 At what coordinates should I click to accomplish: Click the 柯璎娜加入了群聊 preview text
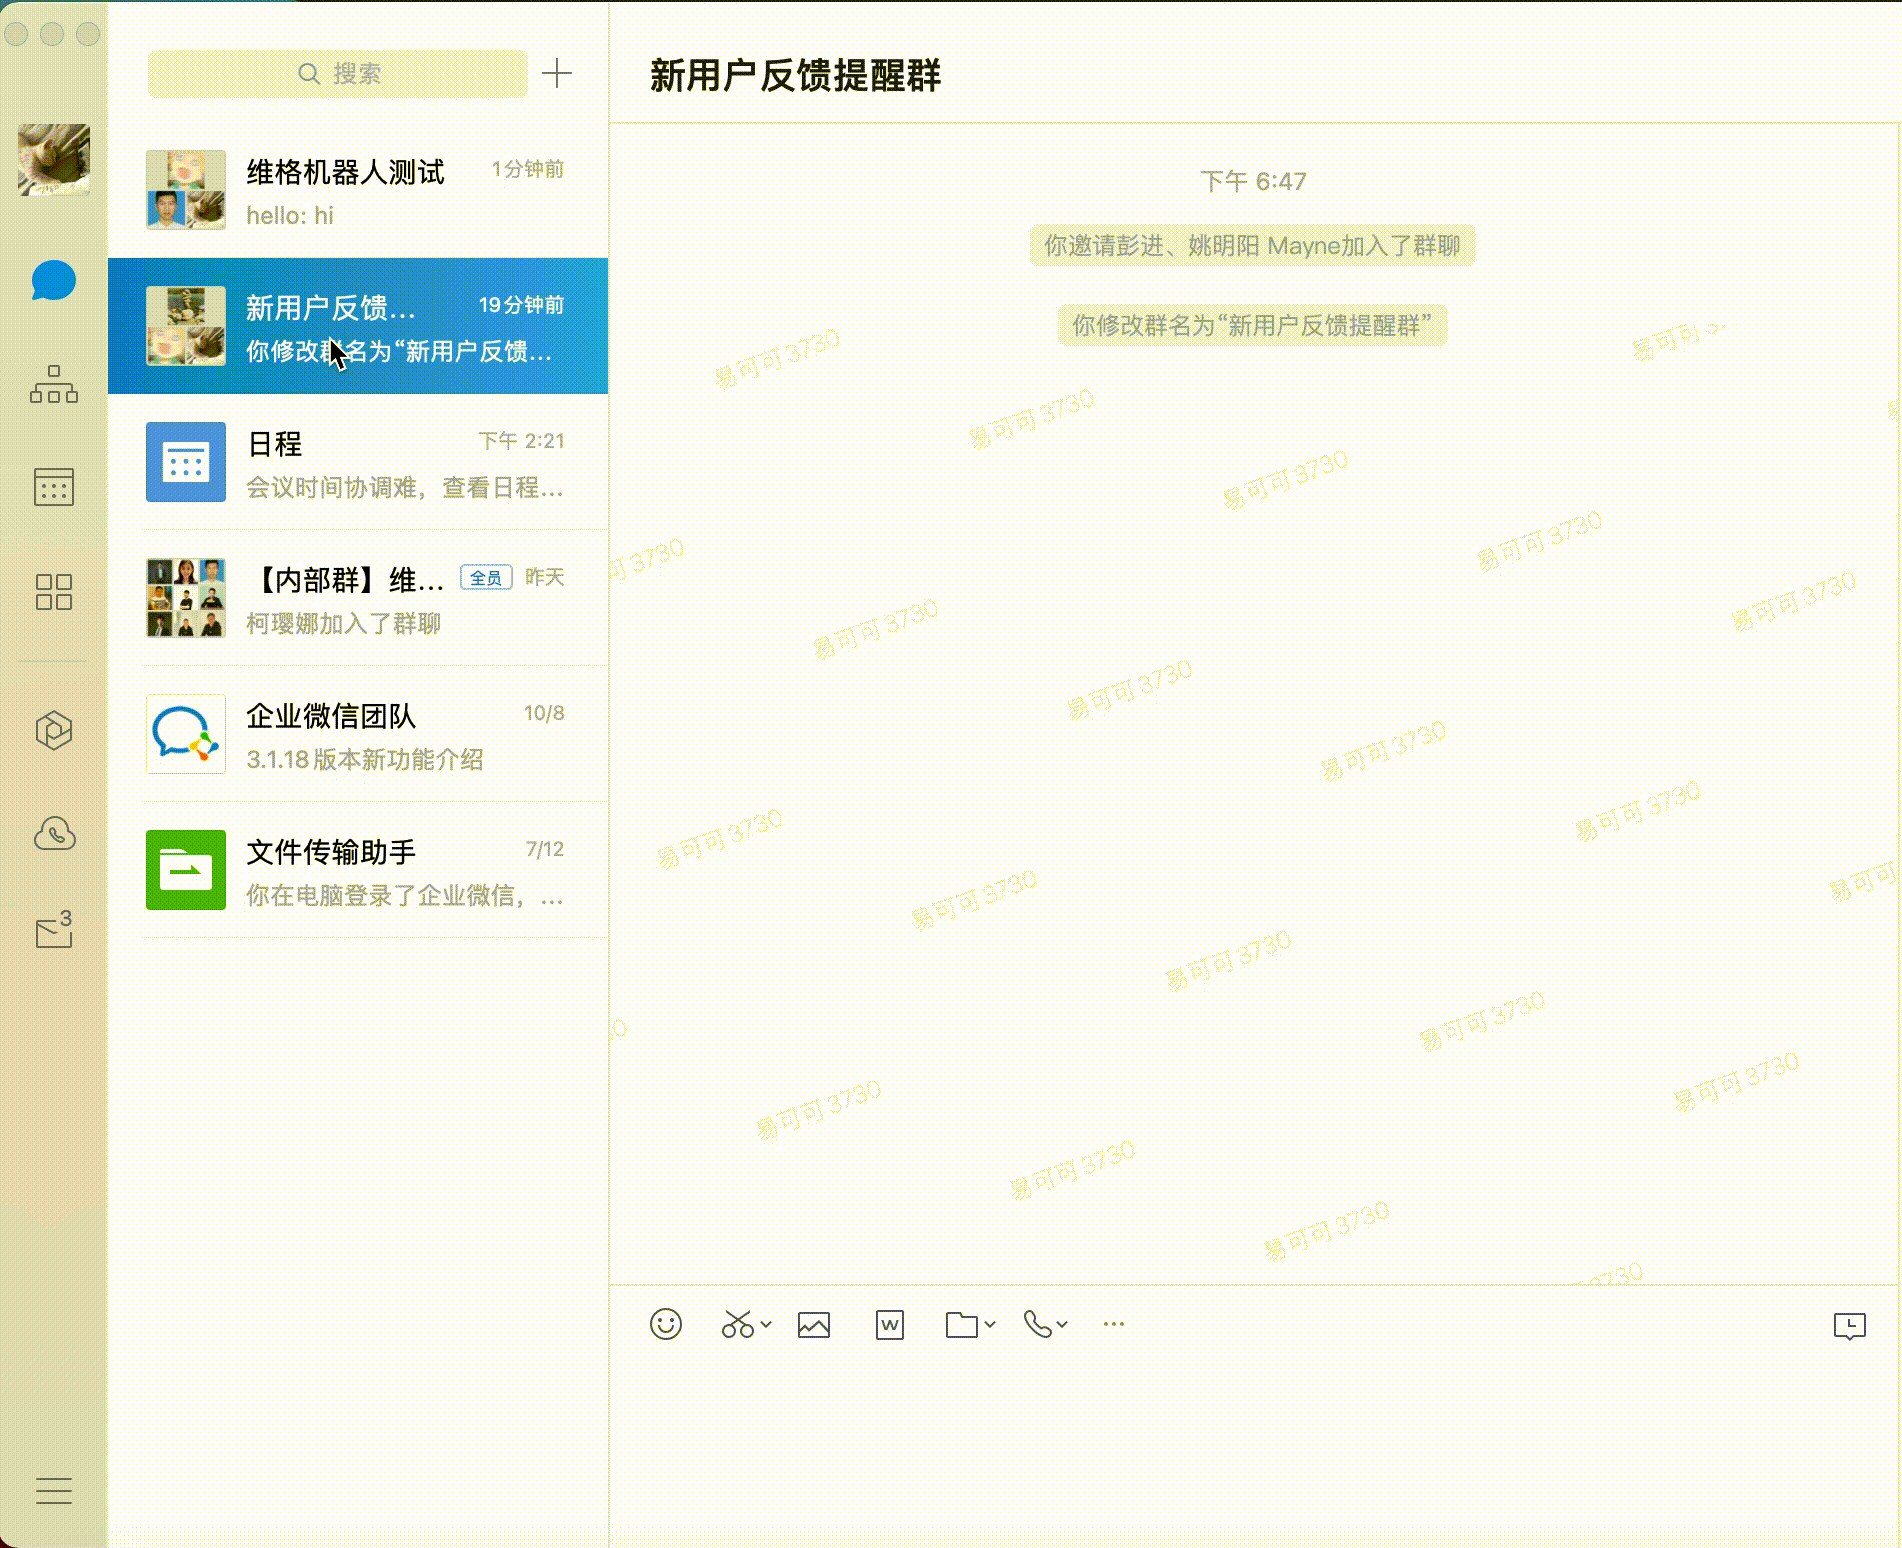tap(343, 623)
